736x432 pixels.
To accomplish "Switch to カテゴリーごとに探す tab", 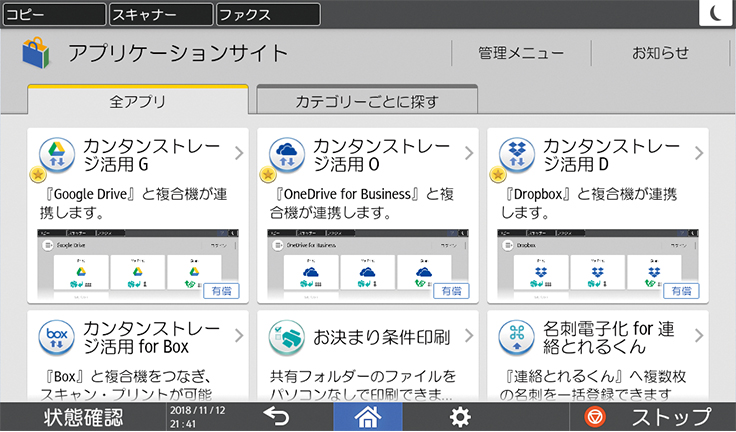I will point(367,101).
